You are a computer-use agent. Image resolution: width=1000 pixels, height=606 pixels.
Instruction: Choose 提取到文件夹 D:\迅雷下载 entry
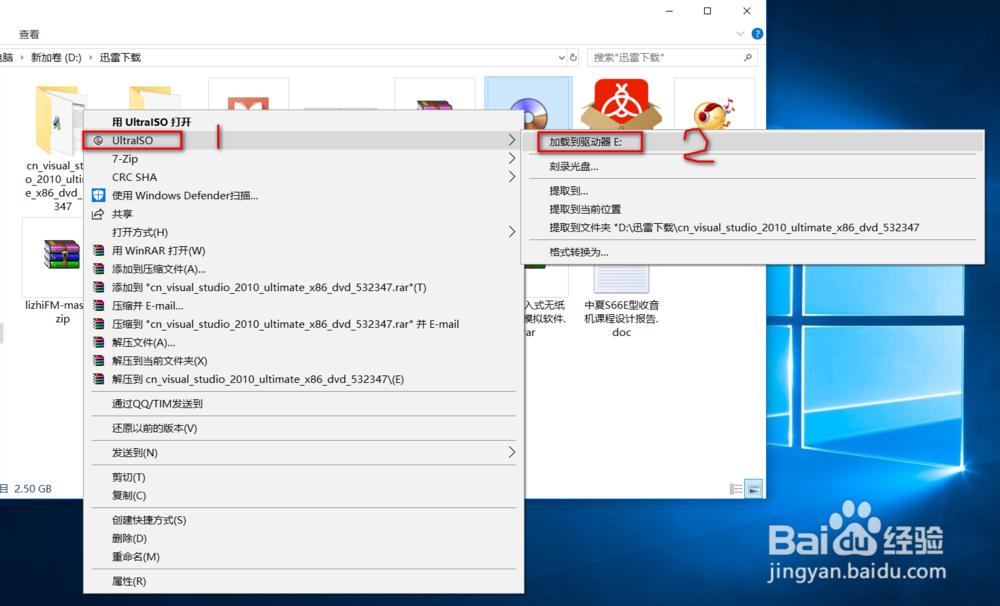click(752, 228)
